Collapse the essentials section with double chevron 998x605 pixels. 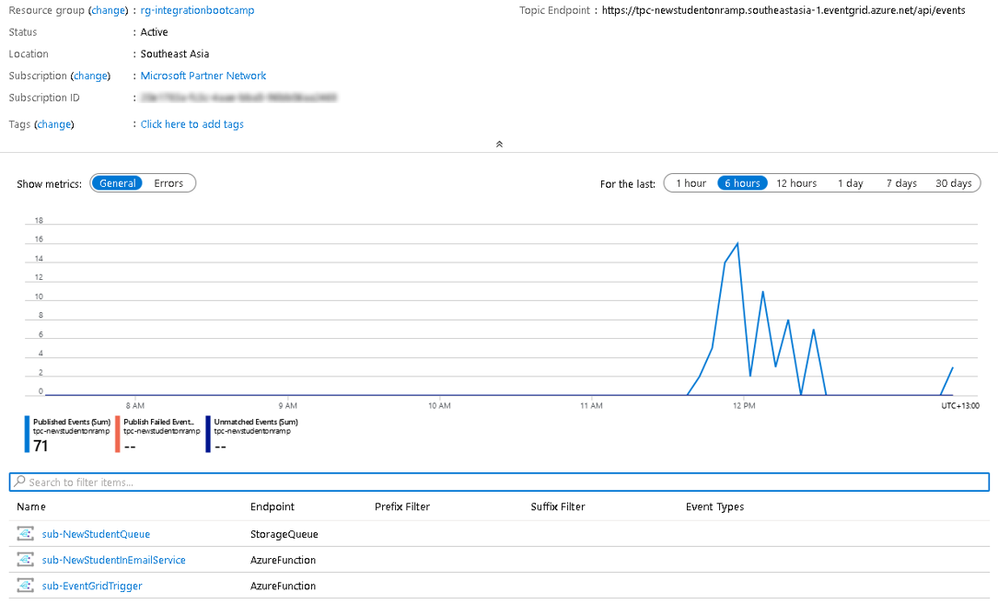click(x=499, y=144)
